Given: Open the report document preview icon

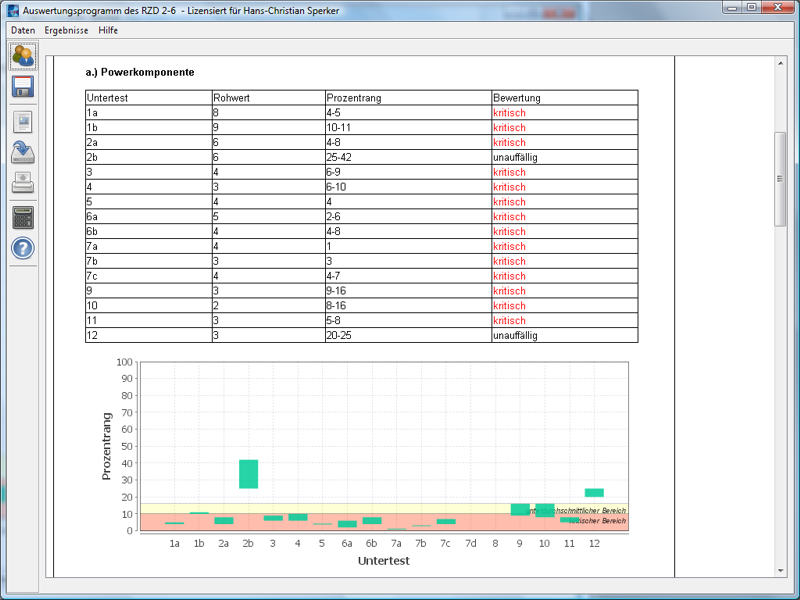Looking at the screenshot, I should tap(23, 122).
